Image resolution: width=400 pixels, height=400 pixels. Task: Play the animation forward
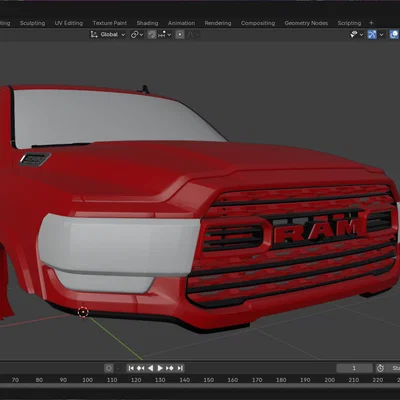[160, 368]
